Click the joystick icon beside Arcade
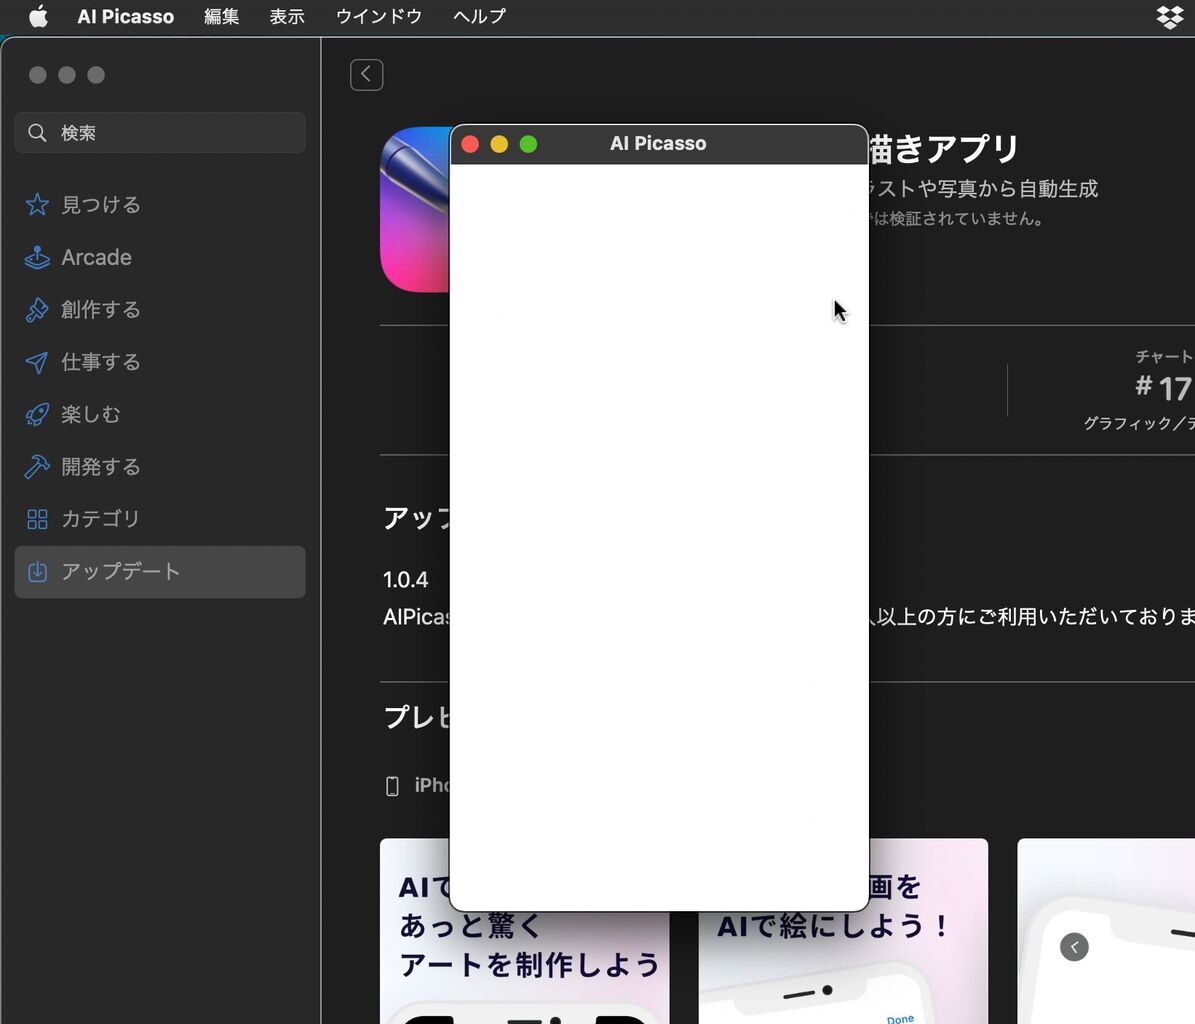The height and width of the screenshot is (1024, 1195). click(x=37, y=258)
